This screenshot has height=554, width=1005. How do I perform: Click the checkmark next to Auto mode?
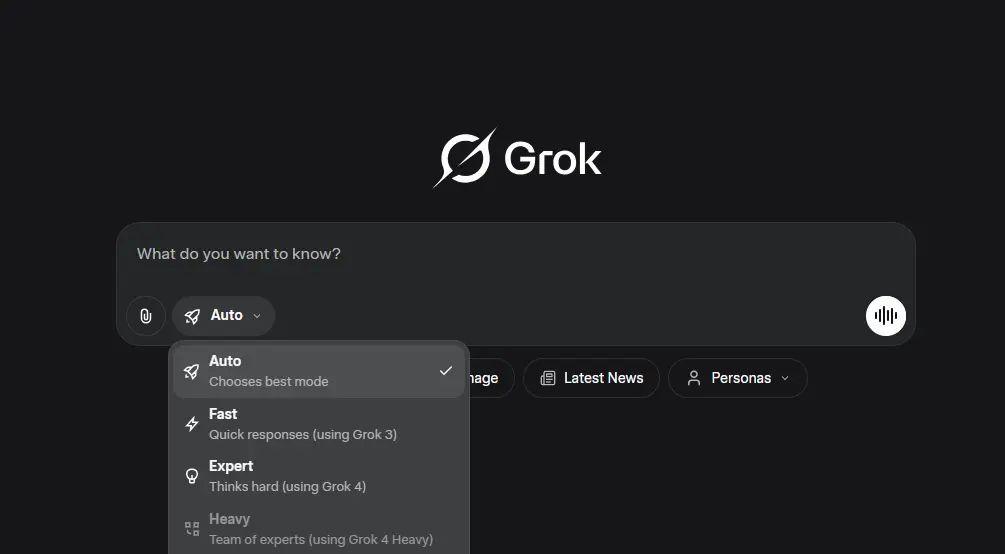(445, 371)
